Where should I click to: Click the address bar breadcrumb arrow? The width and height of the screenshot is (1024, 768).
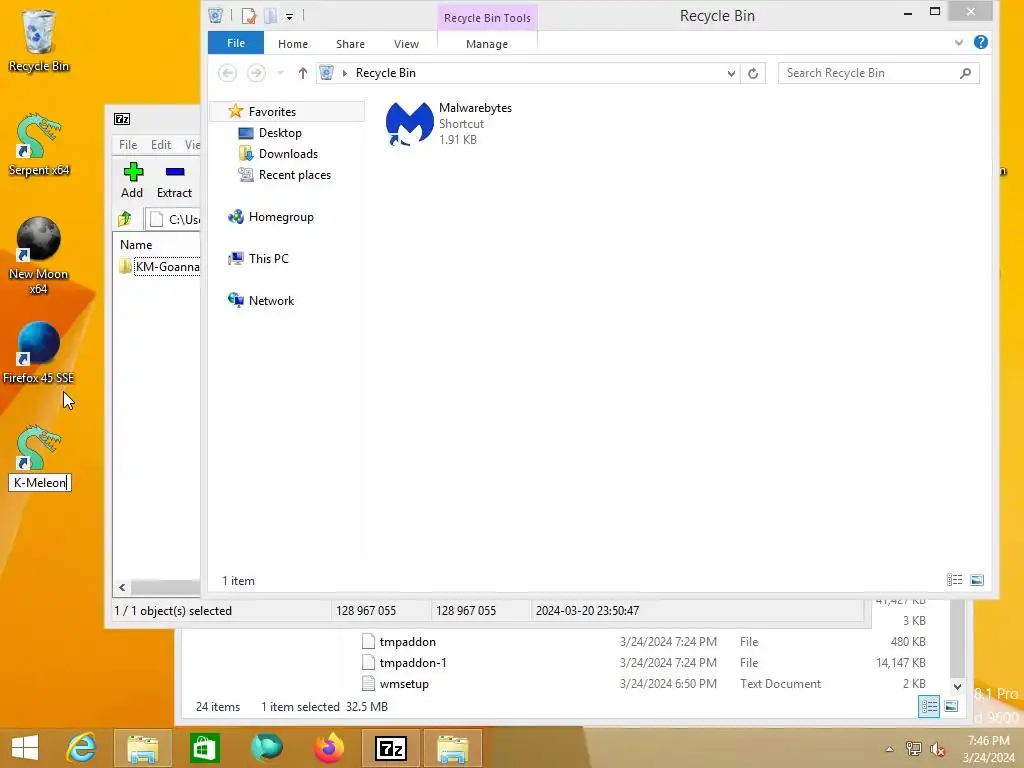[x=345, y=73]
